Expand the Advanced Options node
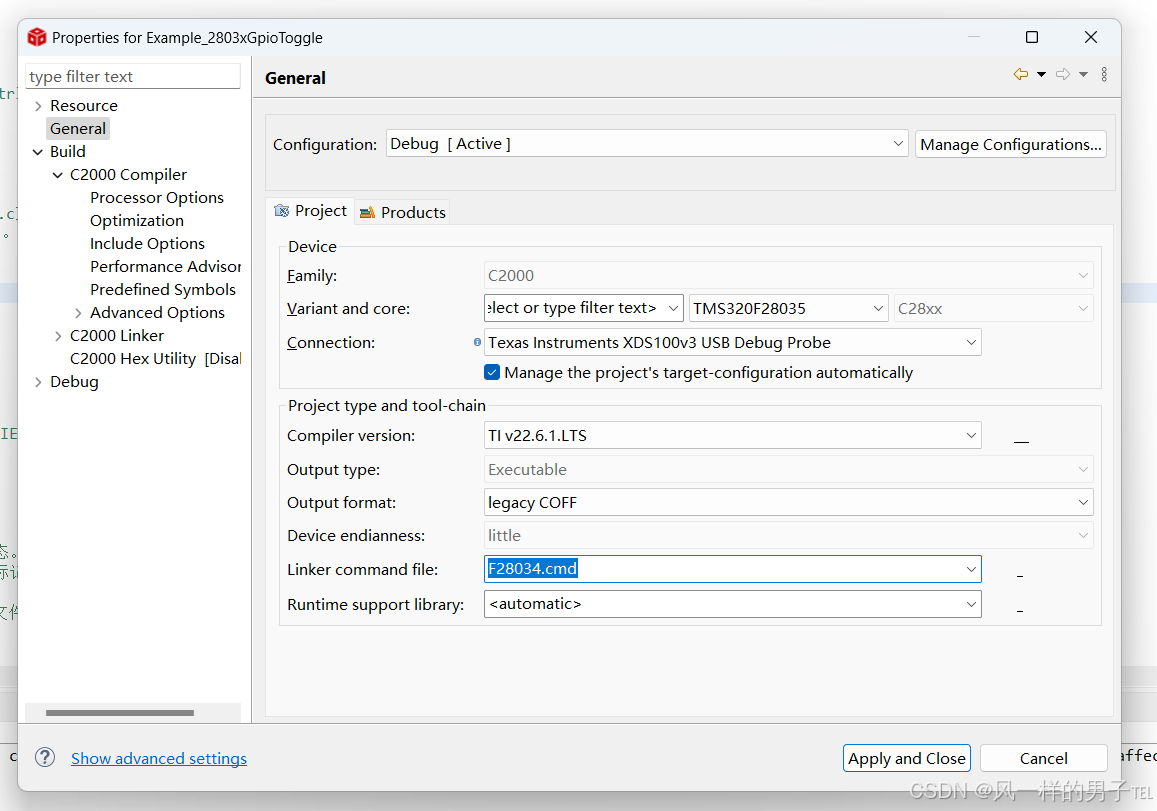The width and height of the screenshot is (1157, 811). [78, 313]
